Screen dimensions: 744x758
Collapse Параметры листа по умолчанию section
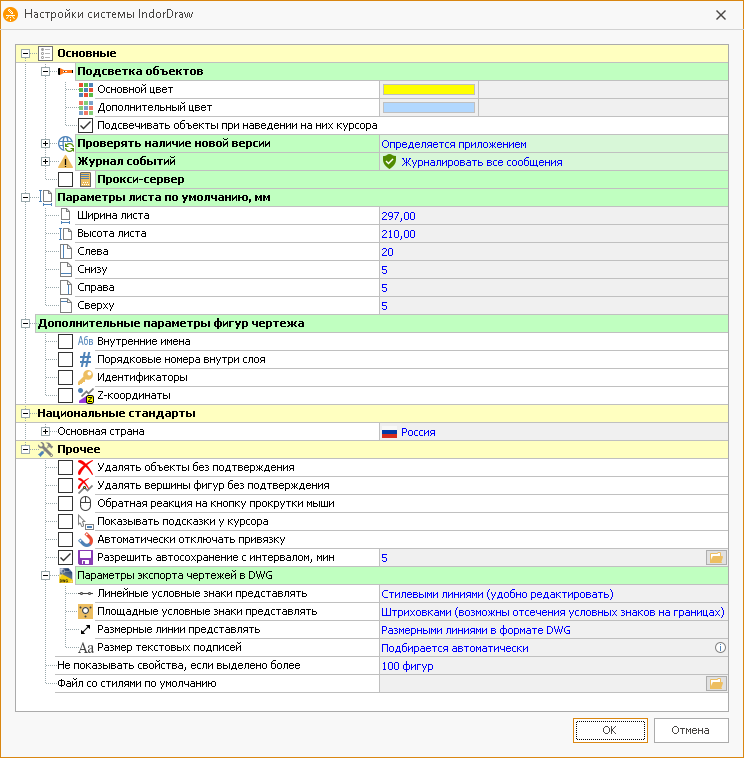[x=25, y=197]
